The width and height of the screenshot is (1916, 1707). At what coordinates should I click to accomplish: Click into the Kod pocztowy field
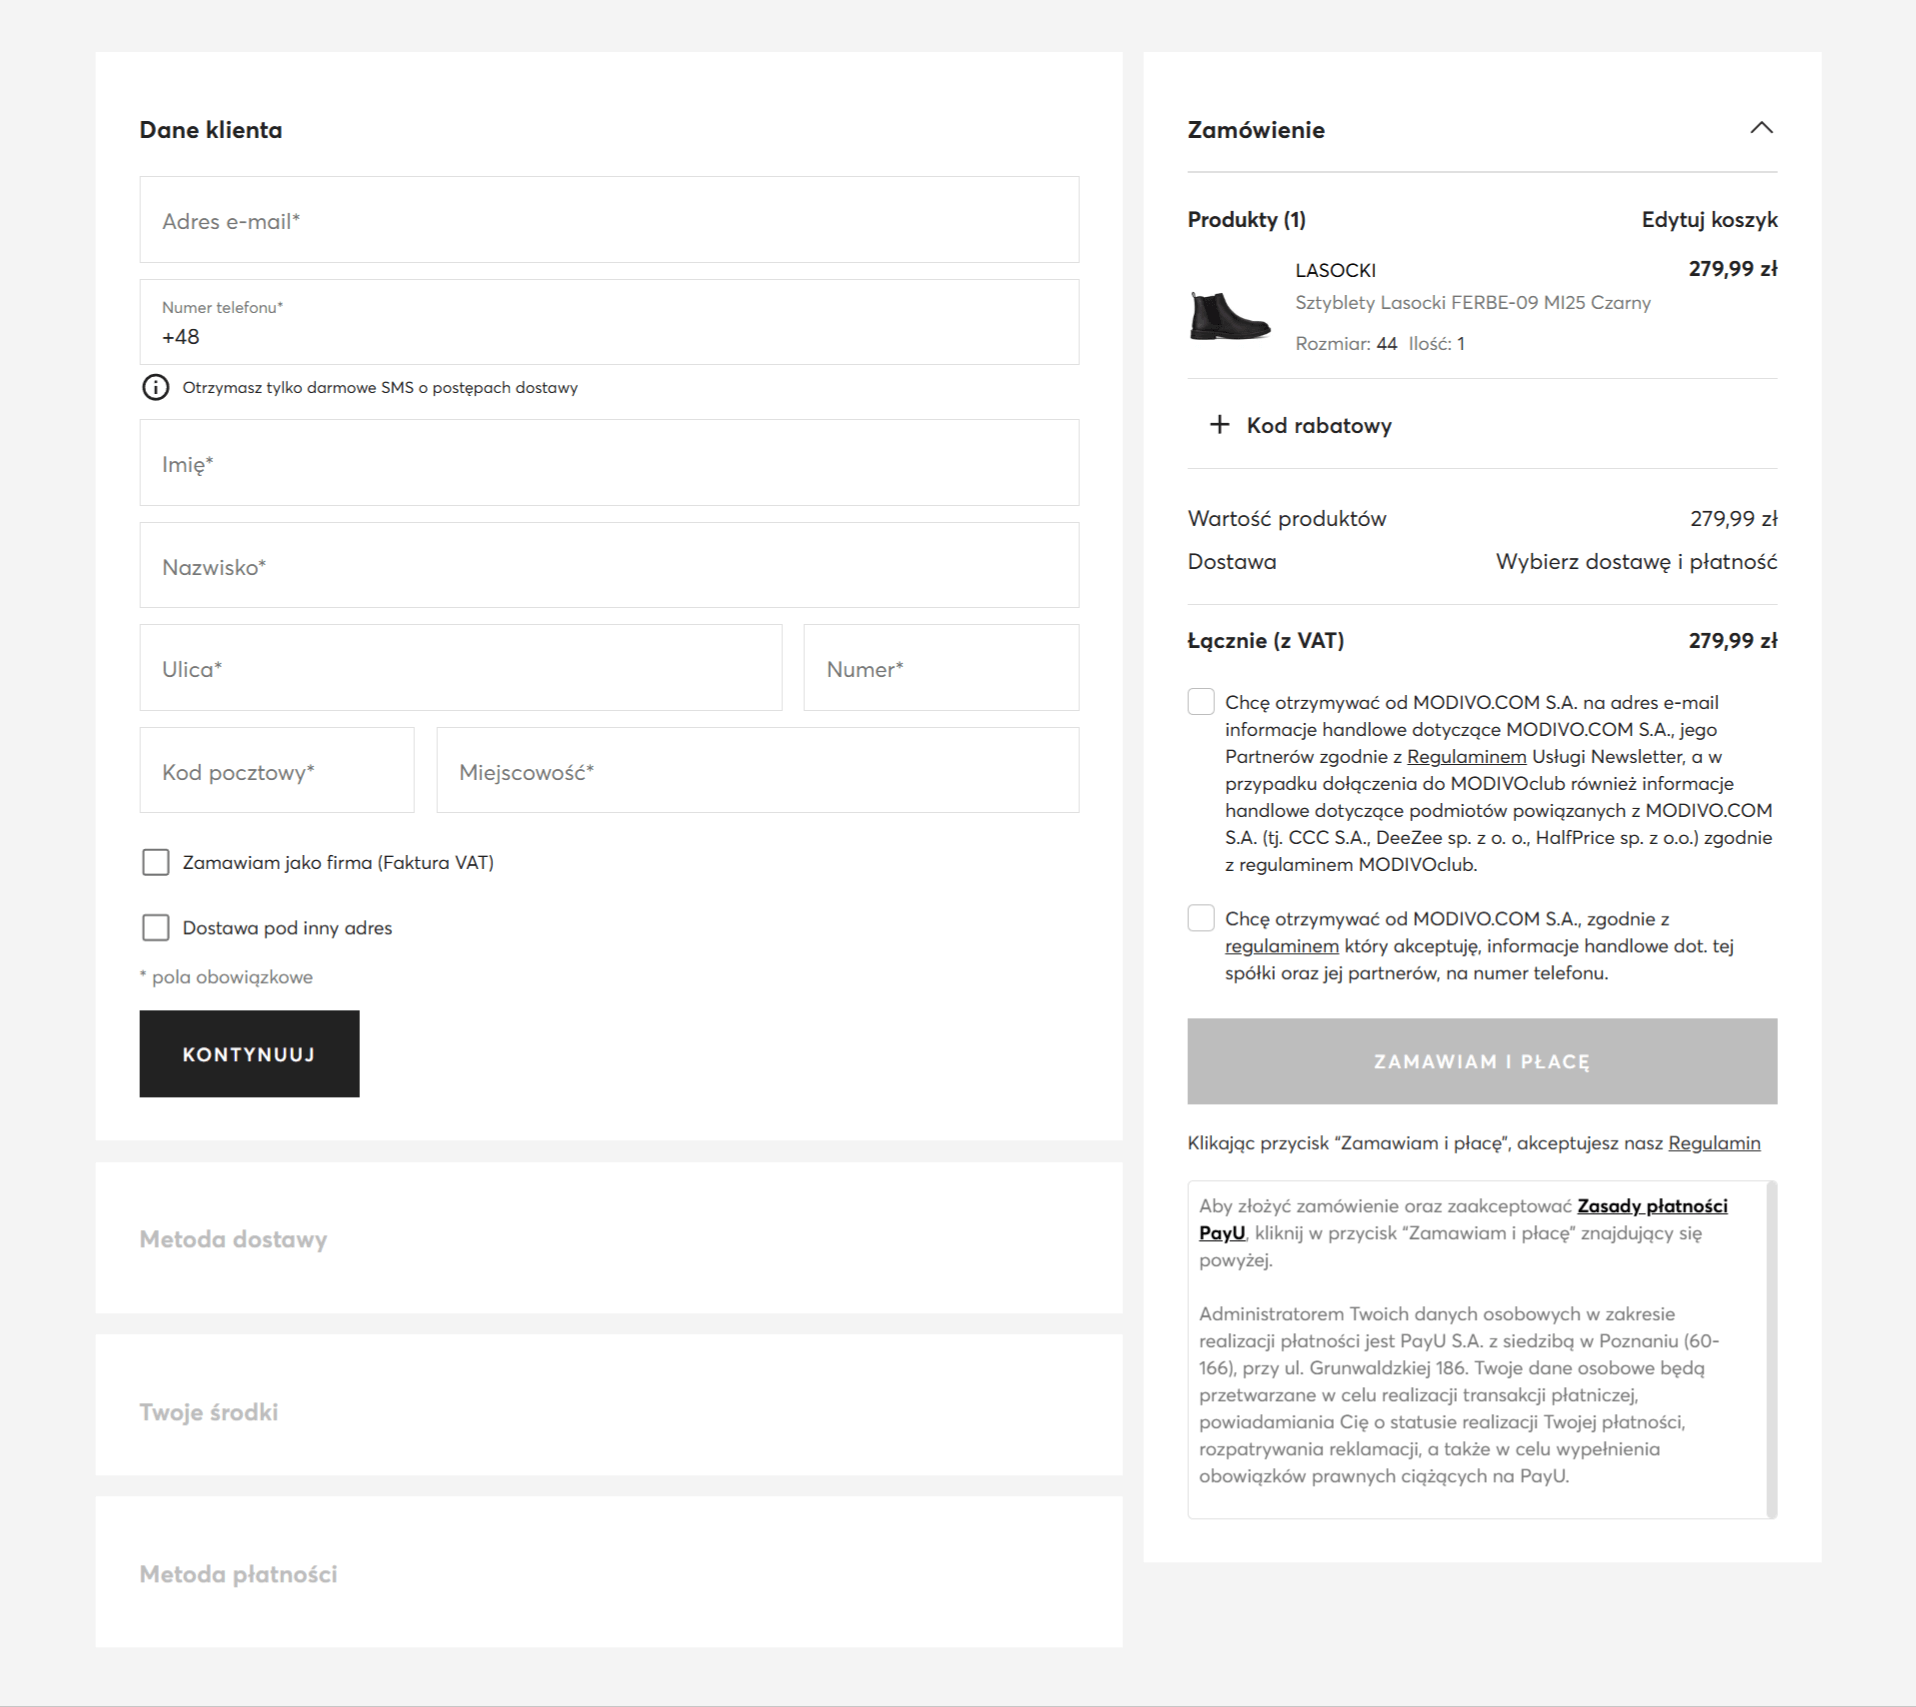click(277, 771)
